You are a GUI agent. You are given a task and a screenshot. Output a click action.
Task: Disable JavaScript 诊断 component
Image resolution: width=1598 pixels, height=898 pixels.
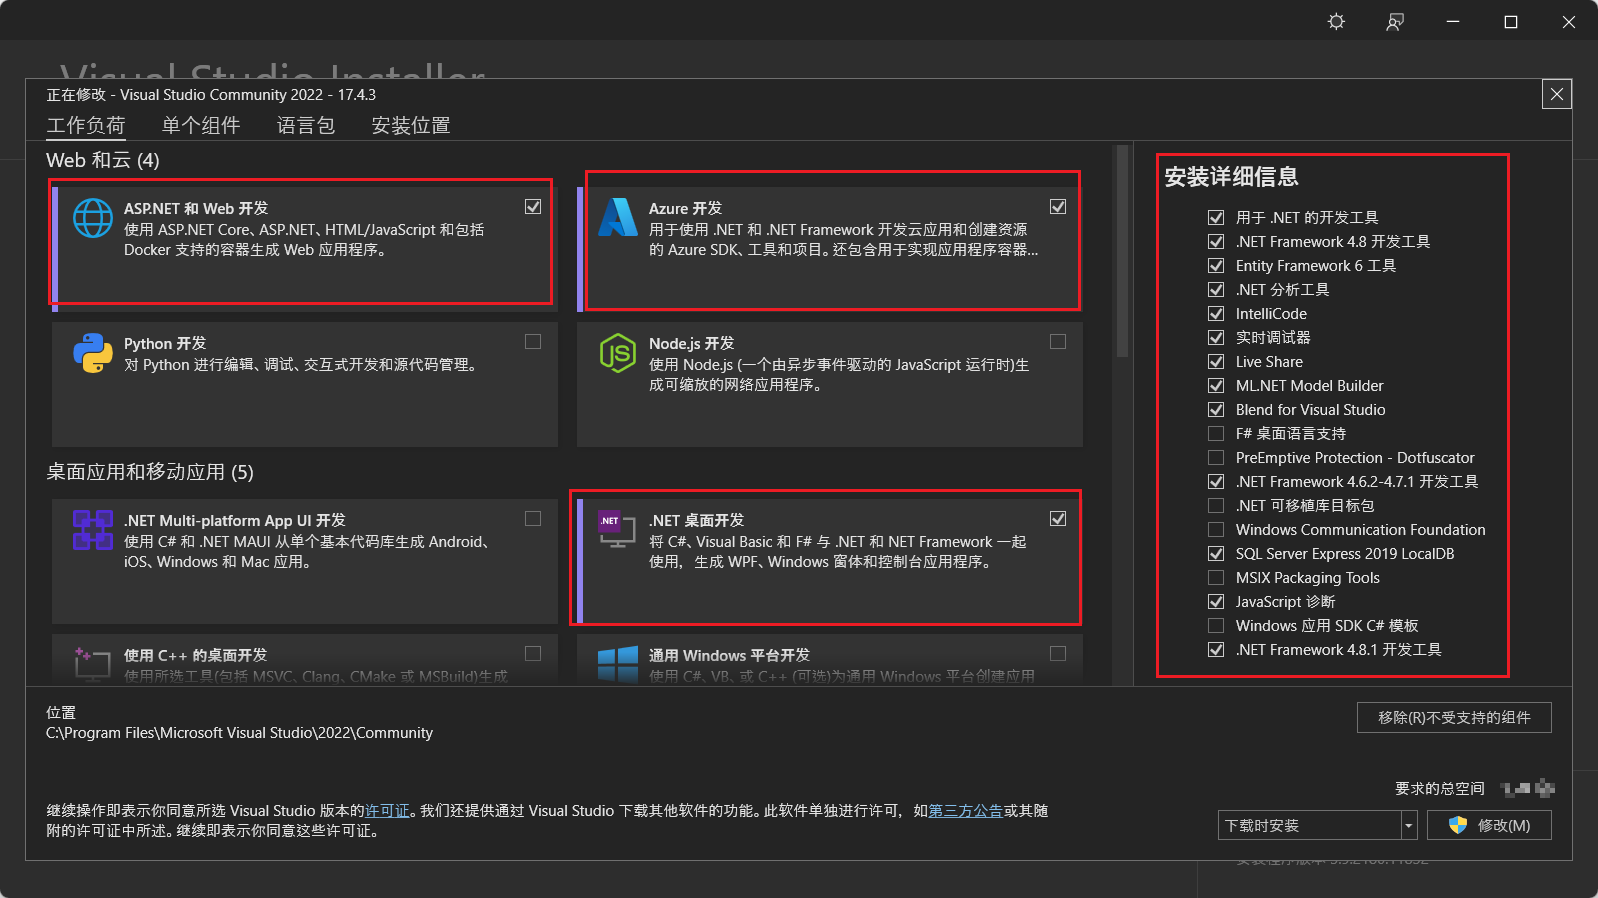[x=1216, y=601]
